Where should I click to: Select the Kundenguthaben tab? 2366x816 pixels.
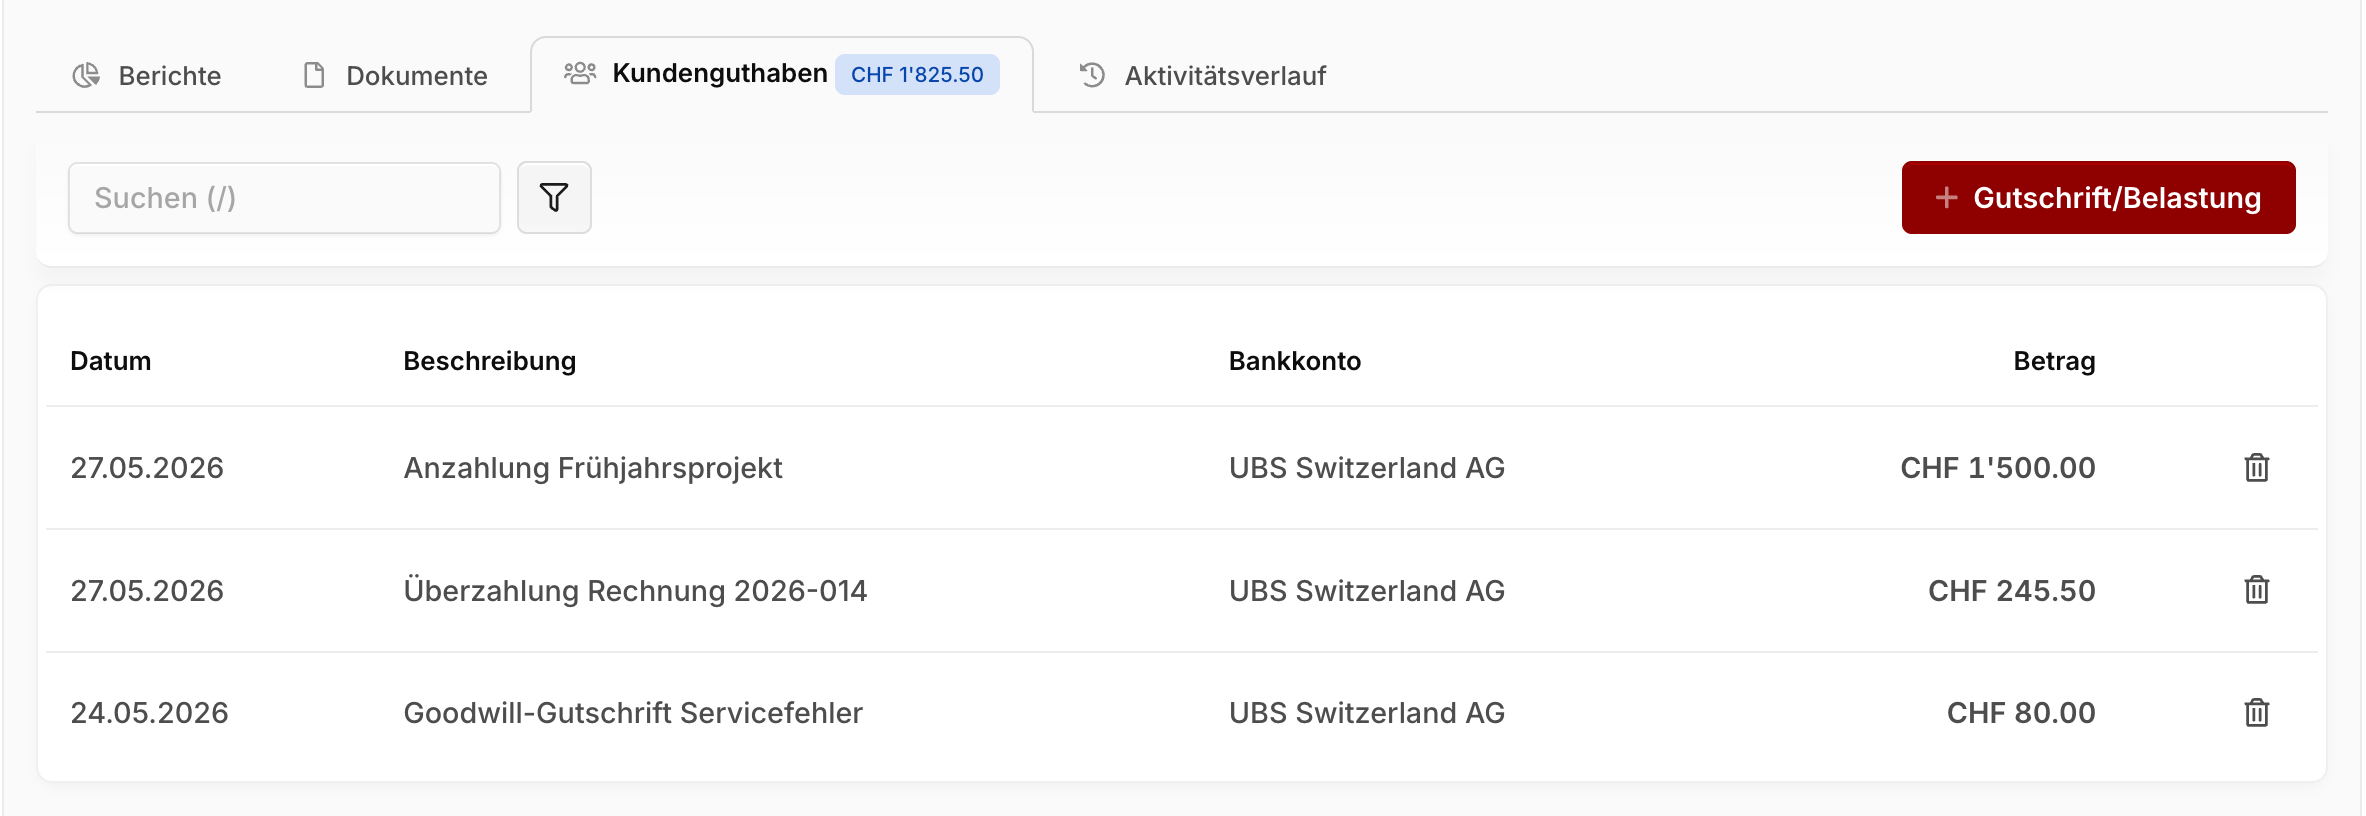click(782, 75)
